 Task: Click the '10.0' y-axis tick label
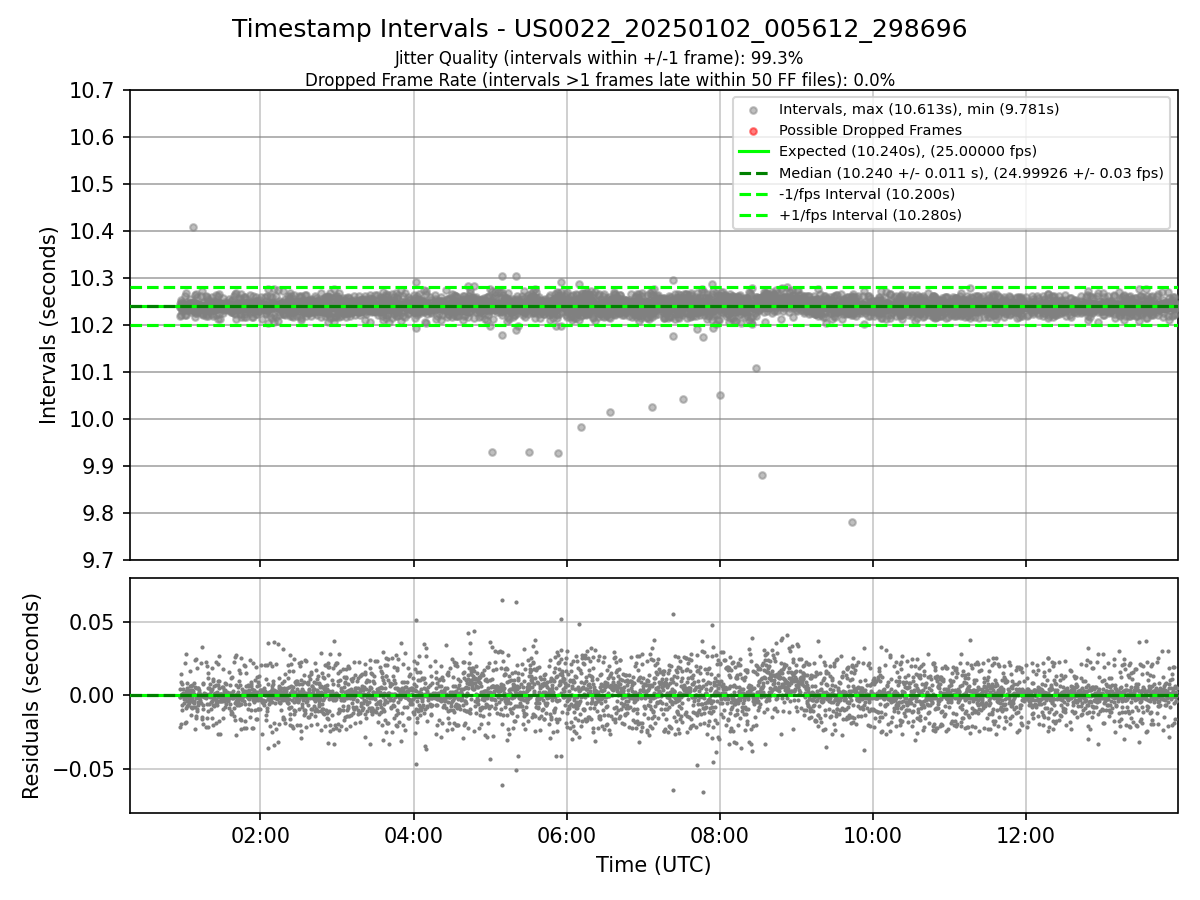94,420
